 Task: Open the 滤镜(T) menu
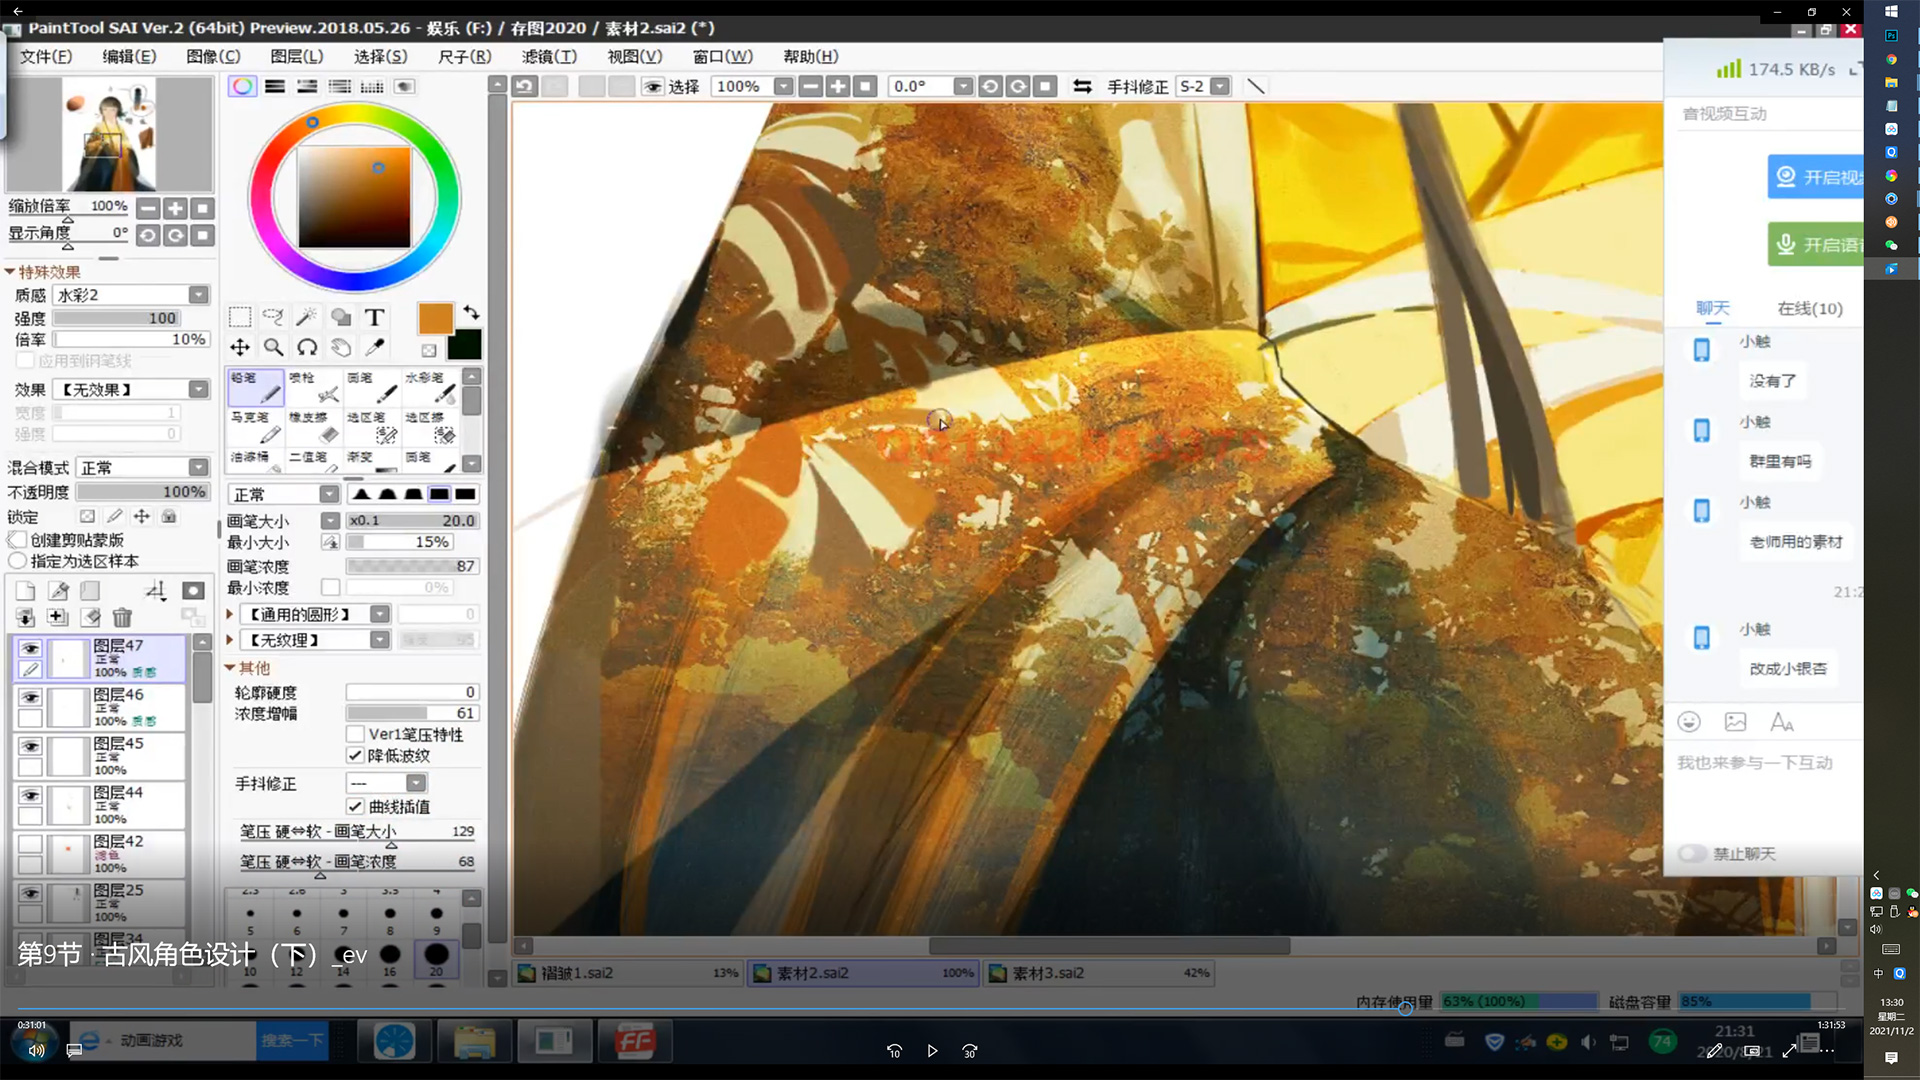[x=549, y=57]
